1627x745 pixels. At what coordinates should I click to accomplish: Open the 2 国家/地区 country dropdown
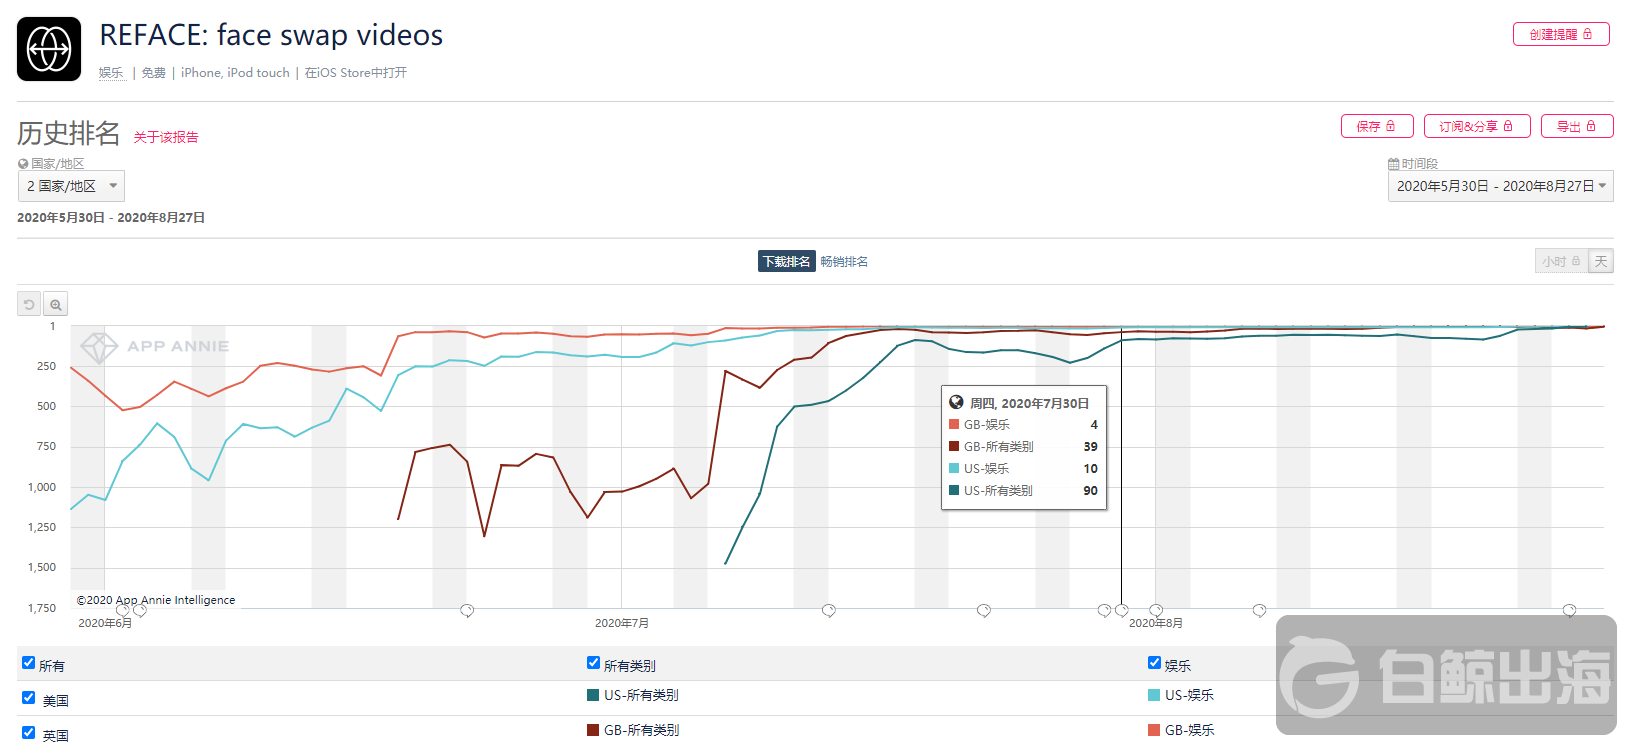tap(71, 186)
